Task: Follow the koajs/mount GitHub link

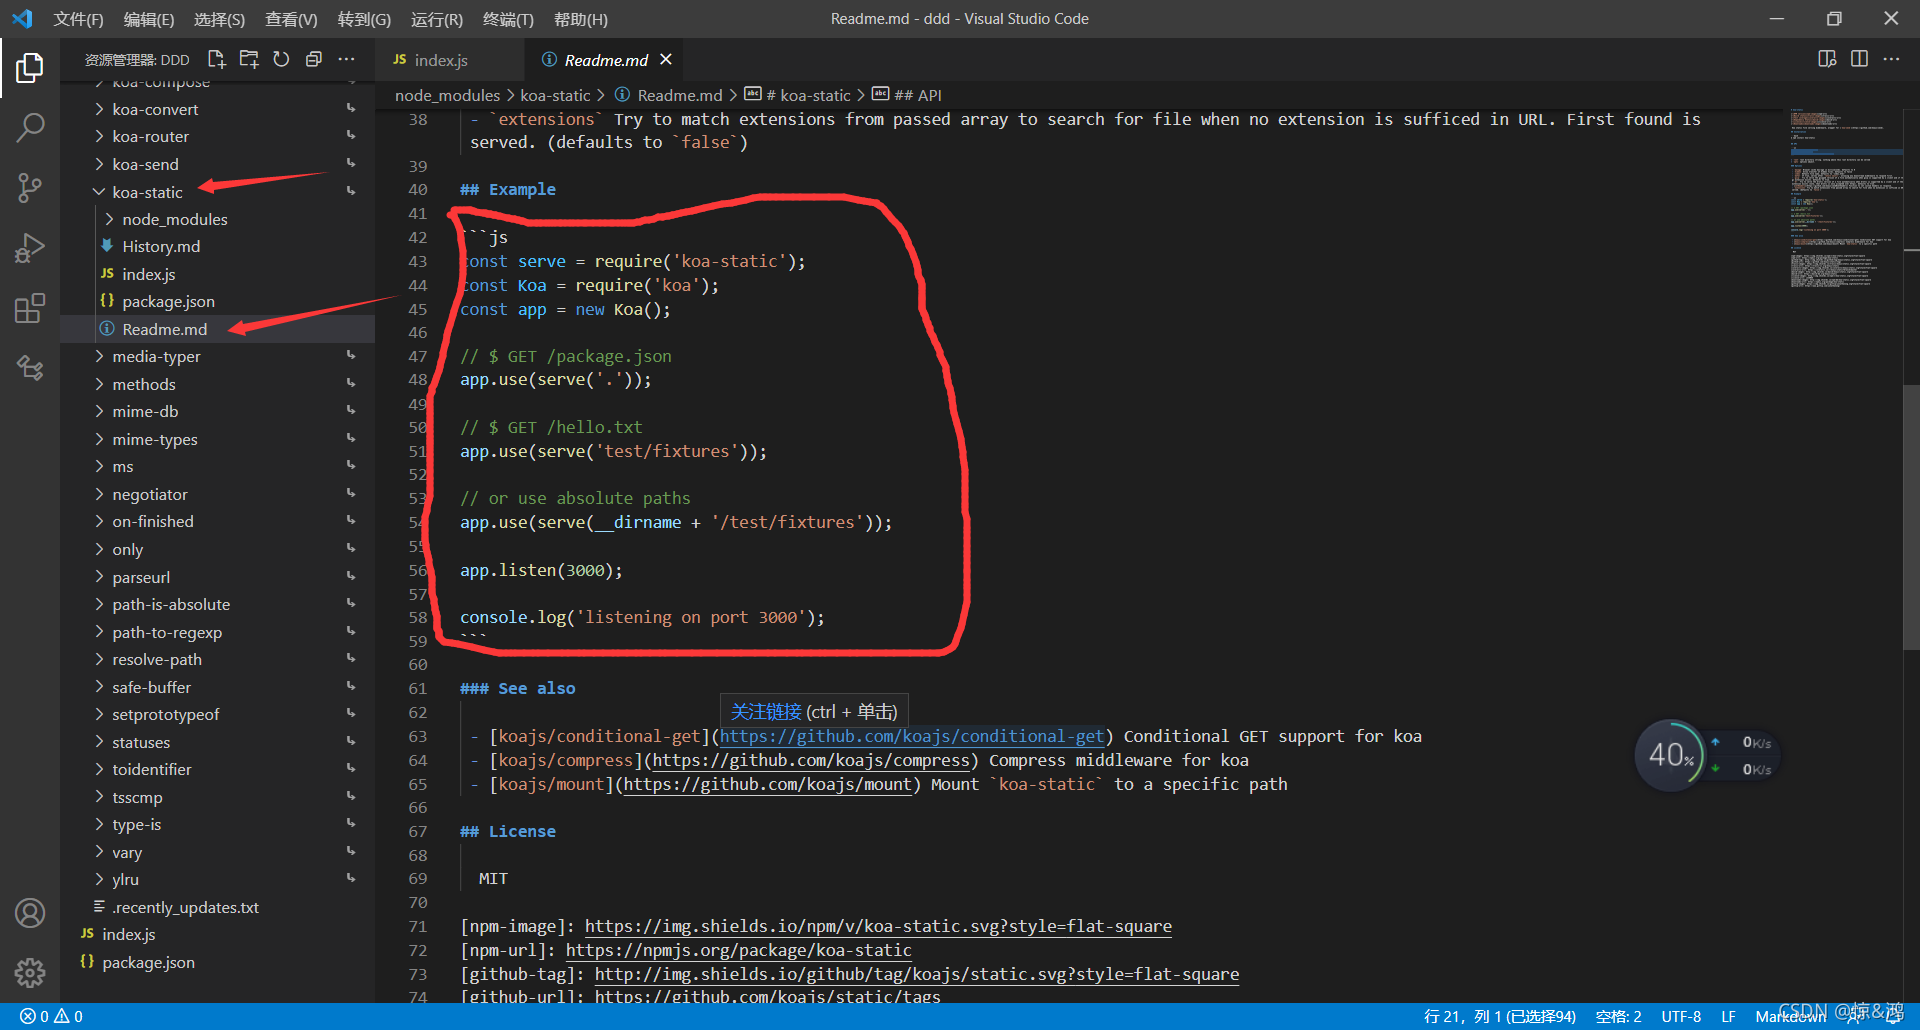Action: [767, 784]
